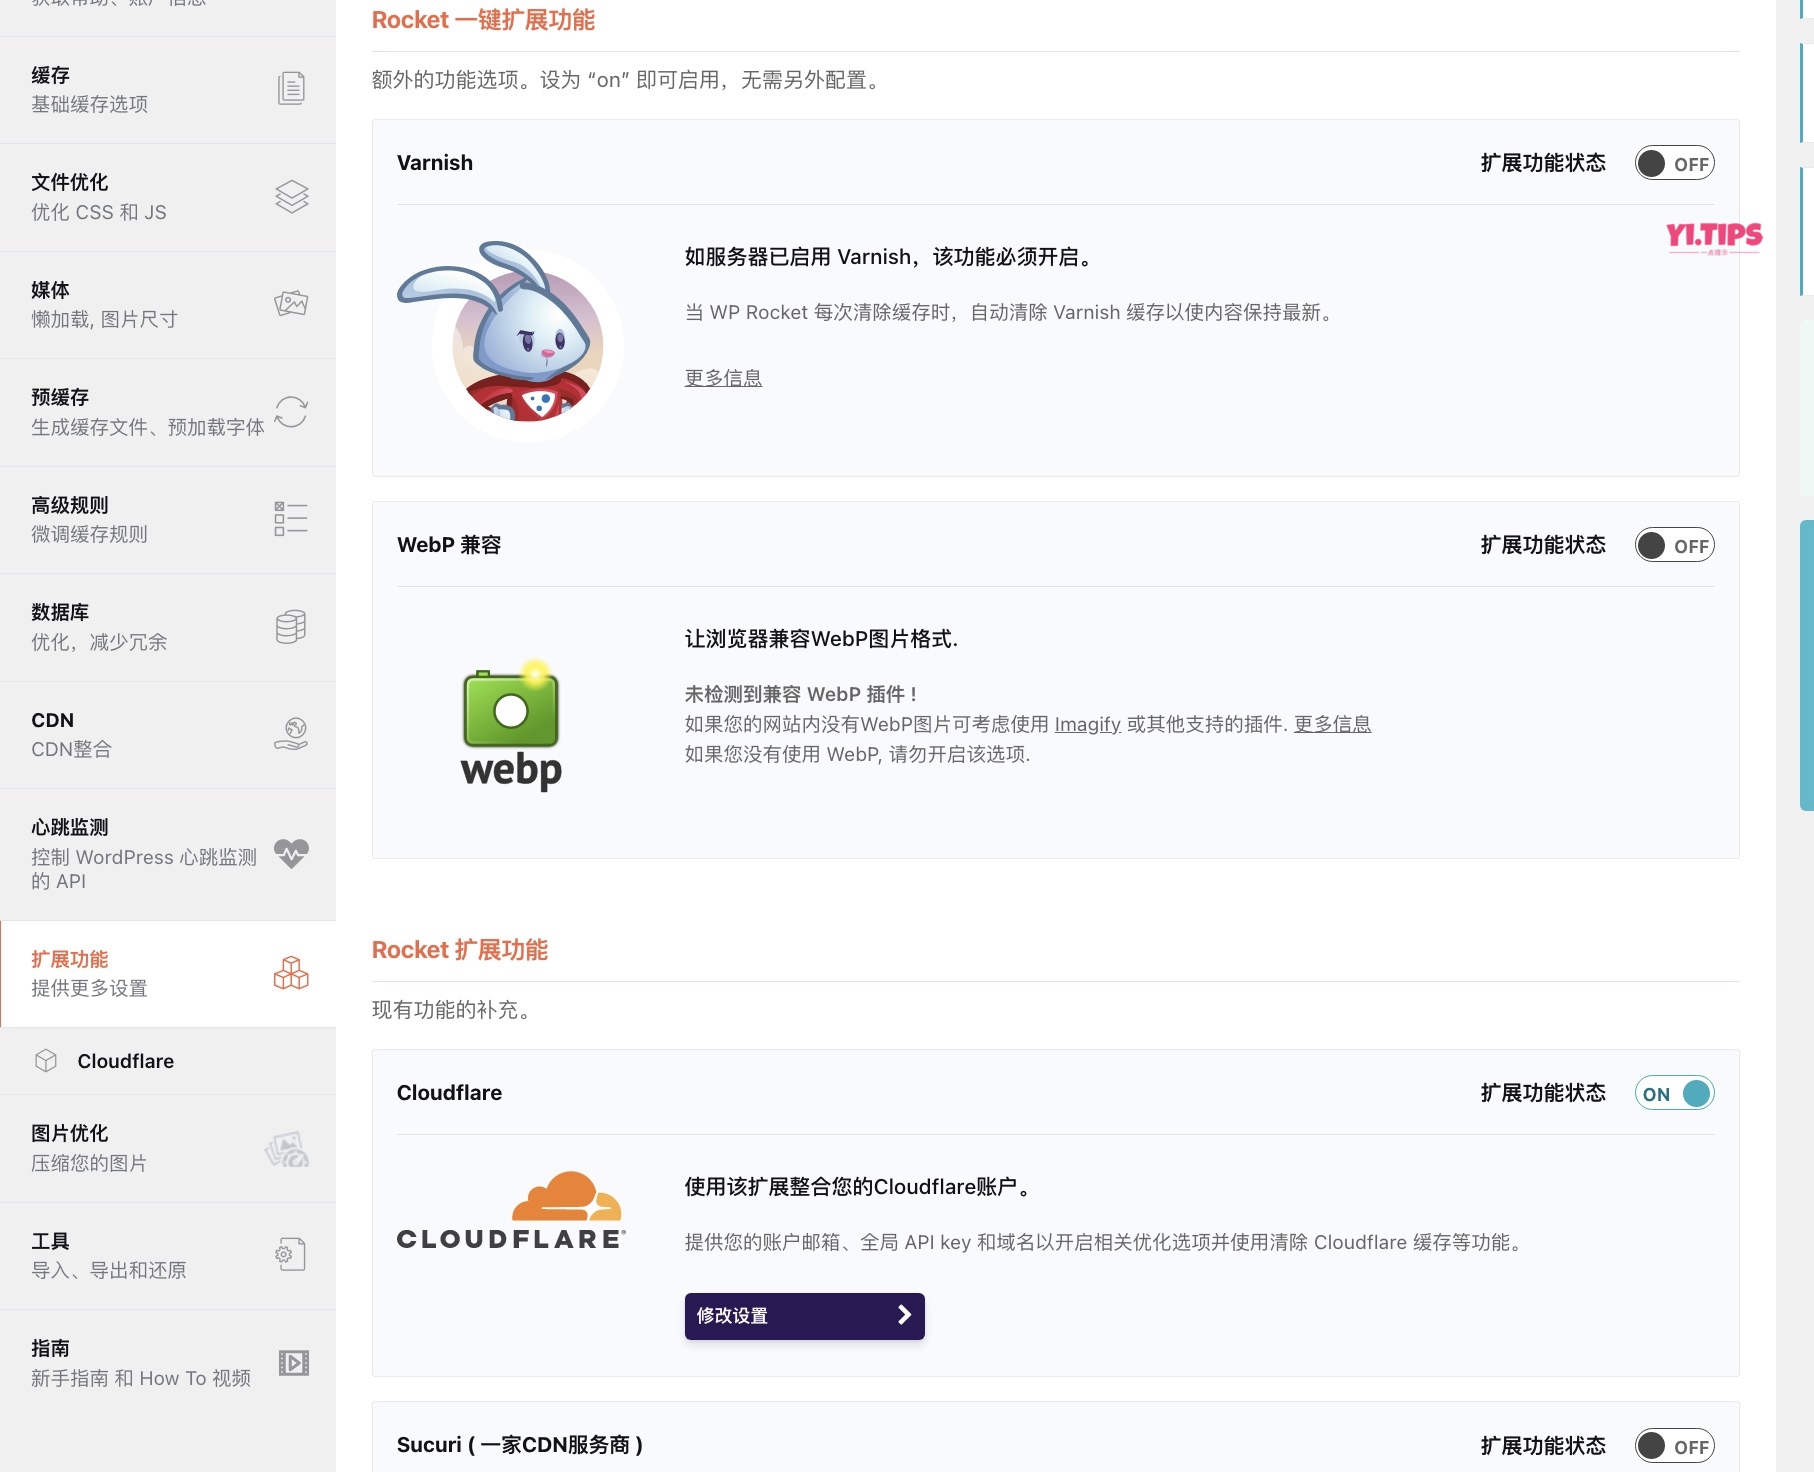
Task: Click the Varnish 更多信息 link
Action: click(x=723, y=378)
